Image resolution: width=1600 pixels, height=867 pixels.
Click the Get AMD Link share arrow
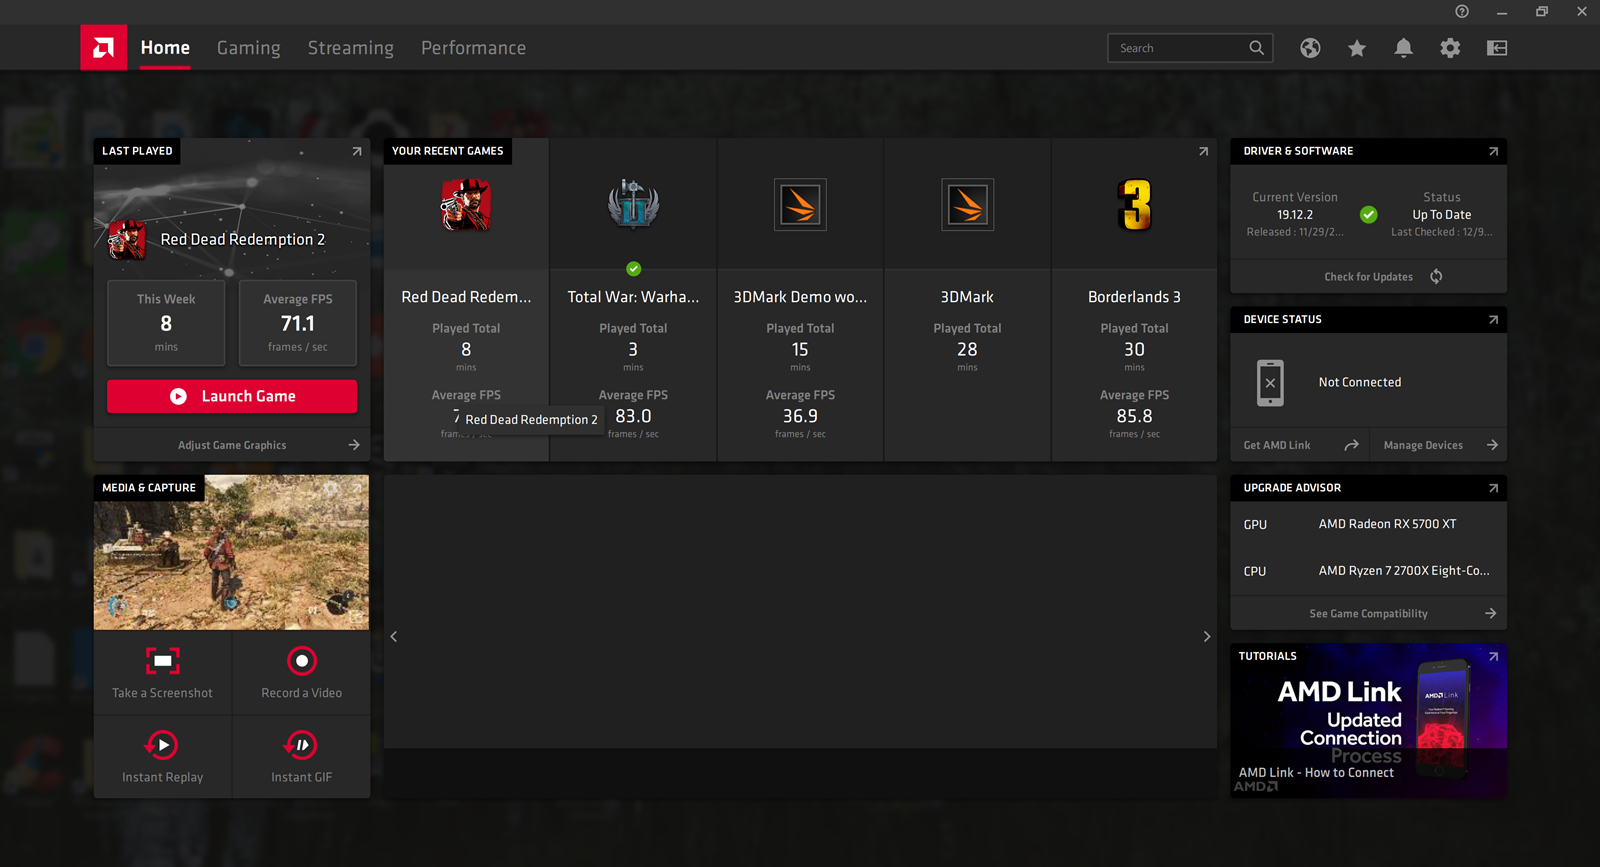click(1351, 445)
